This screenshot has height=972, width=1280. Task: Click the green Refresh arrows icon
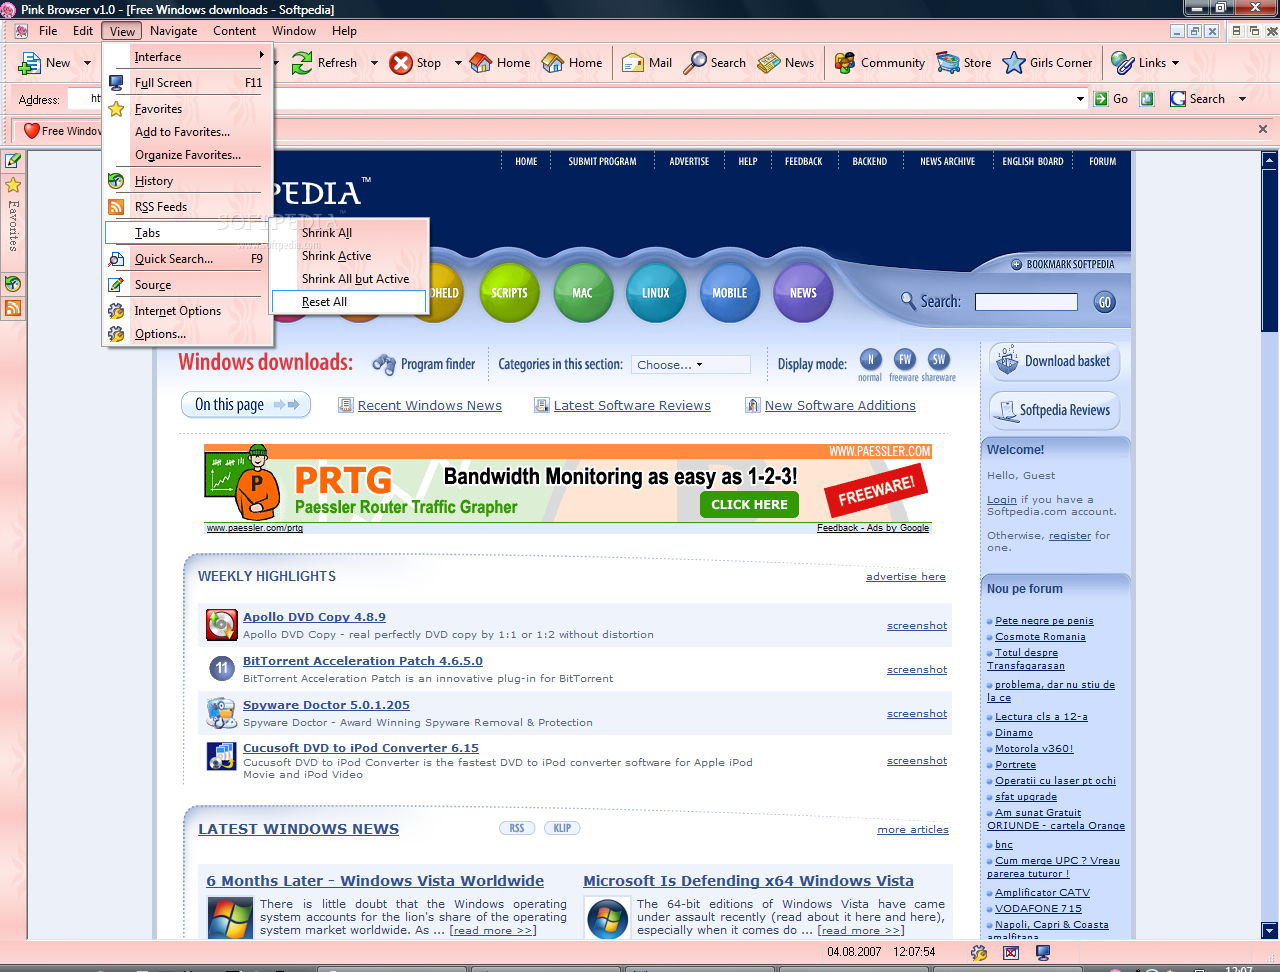click(x=302, y=63)
